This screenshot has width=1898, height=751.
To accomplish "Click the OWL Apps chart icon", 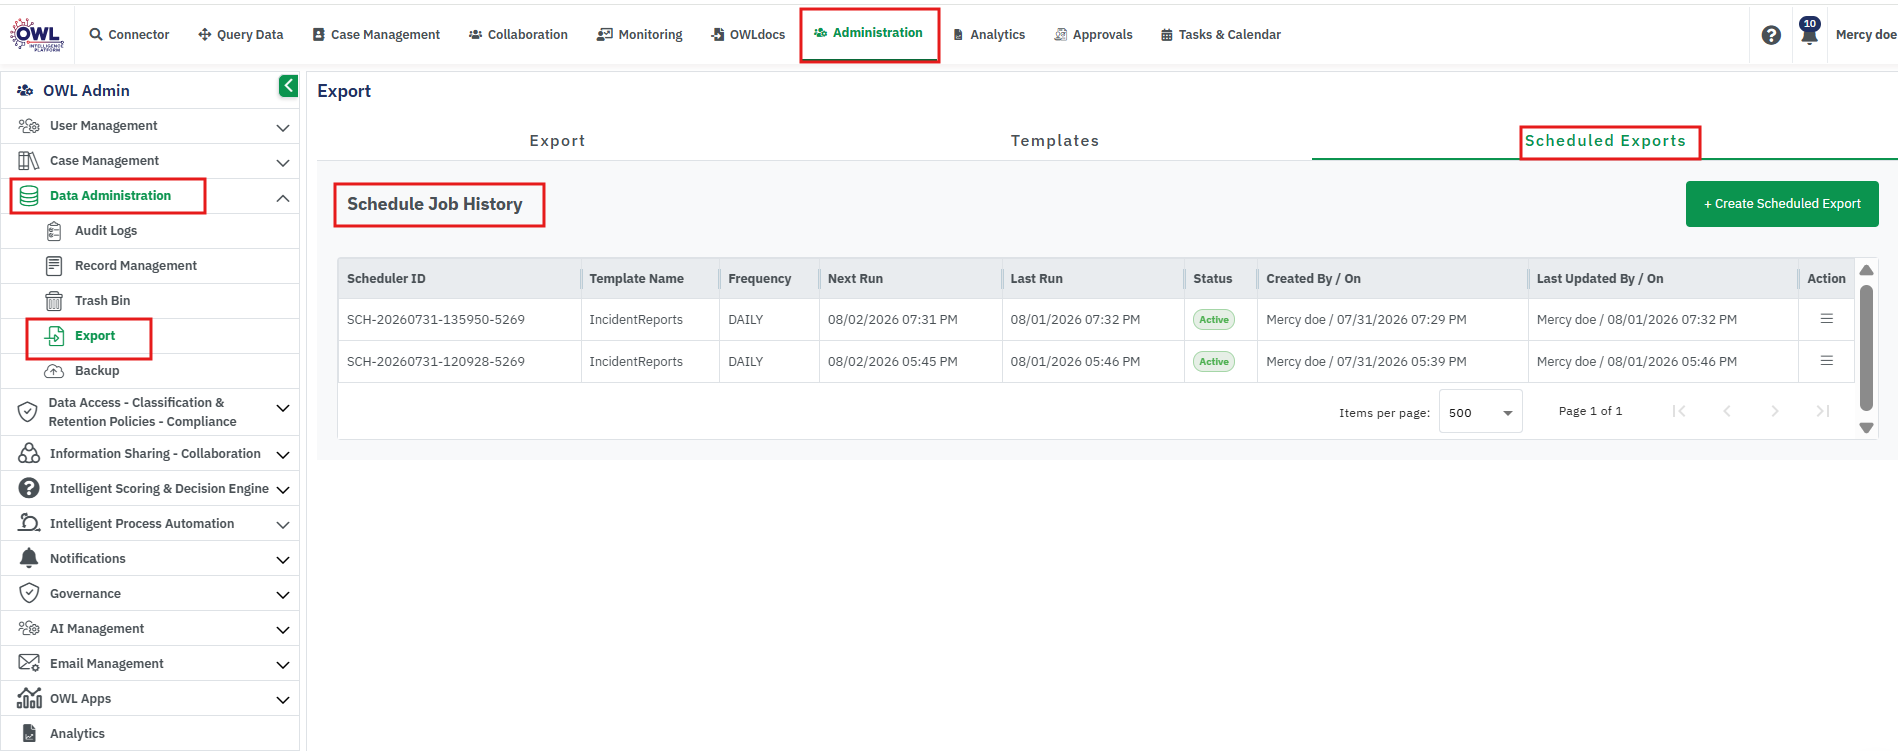I will [29, 698].
